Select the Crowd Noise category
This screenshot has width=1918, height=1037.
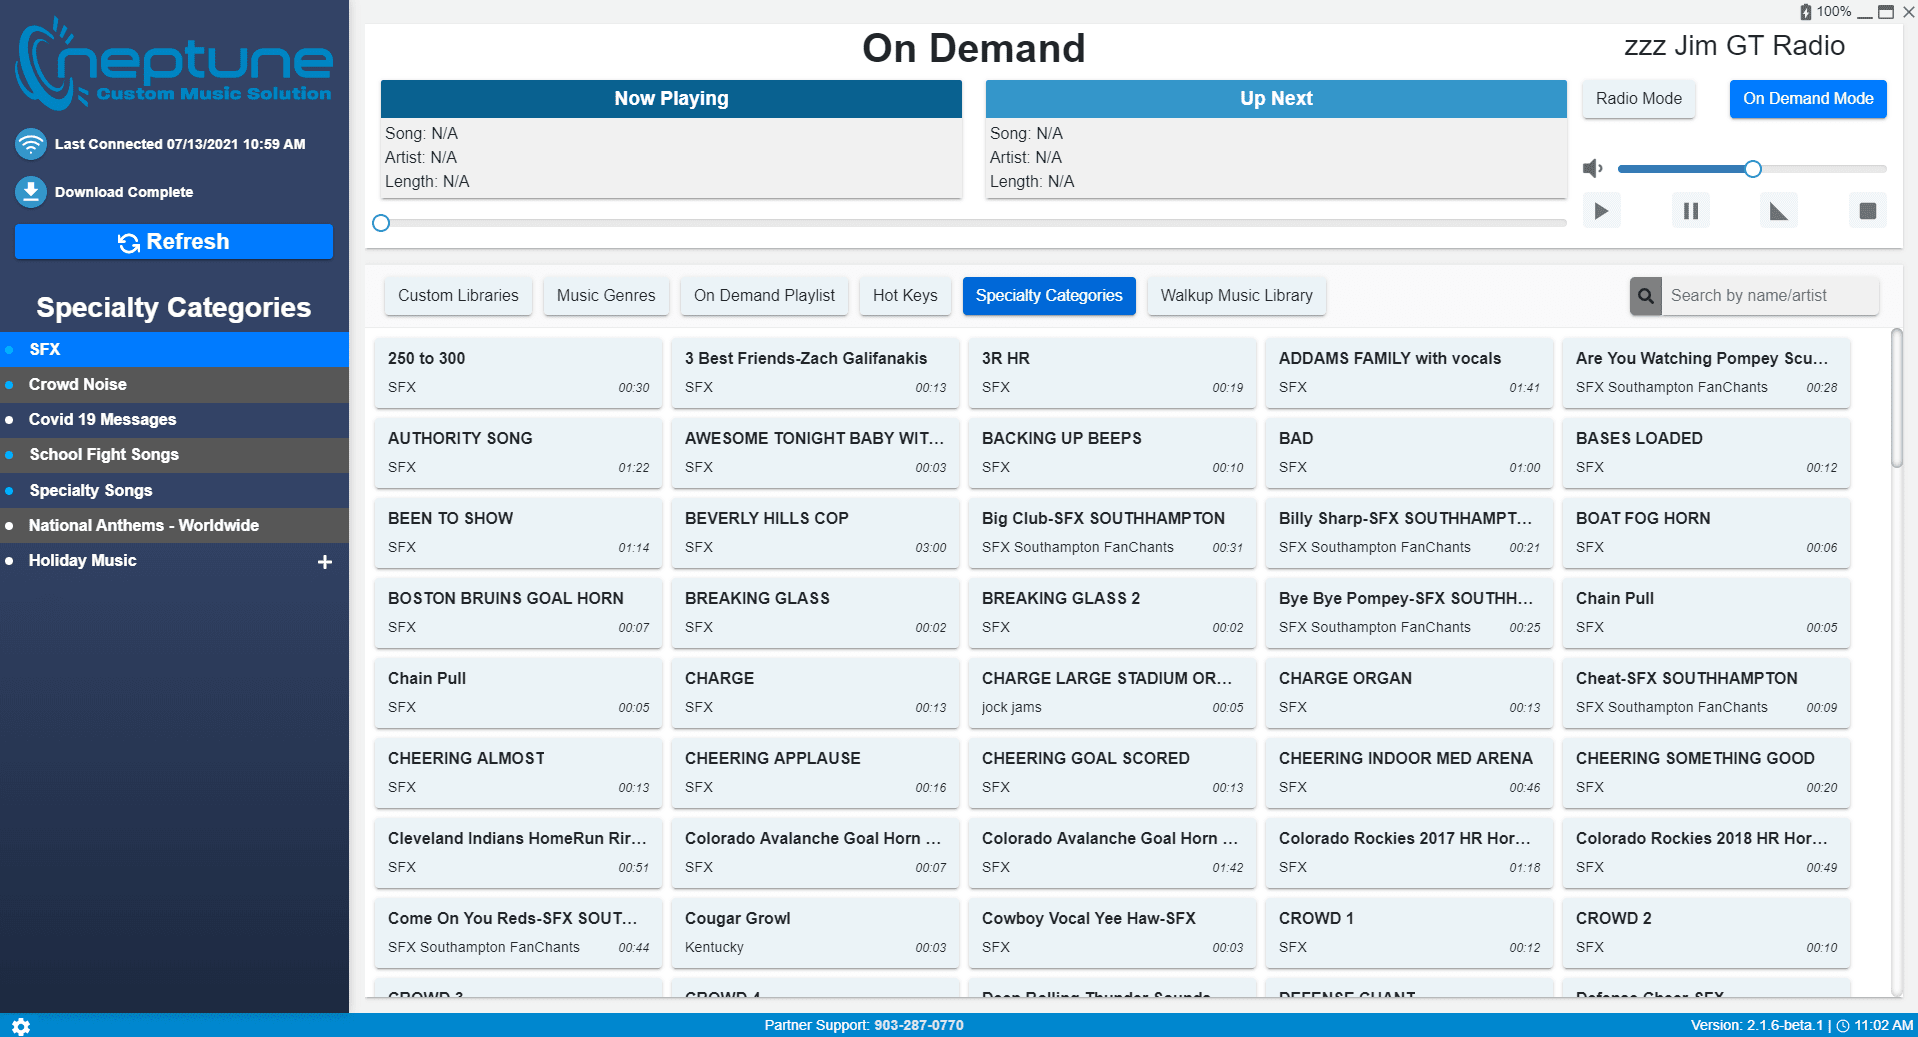pyautogui.click(x=78, y=385)
